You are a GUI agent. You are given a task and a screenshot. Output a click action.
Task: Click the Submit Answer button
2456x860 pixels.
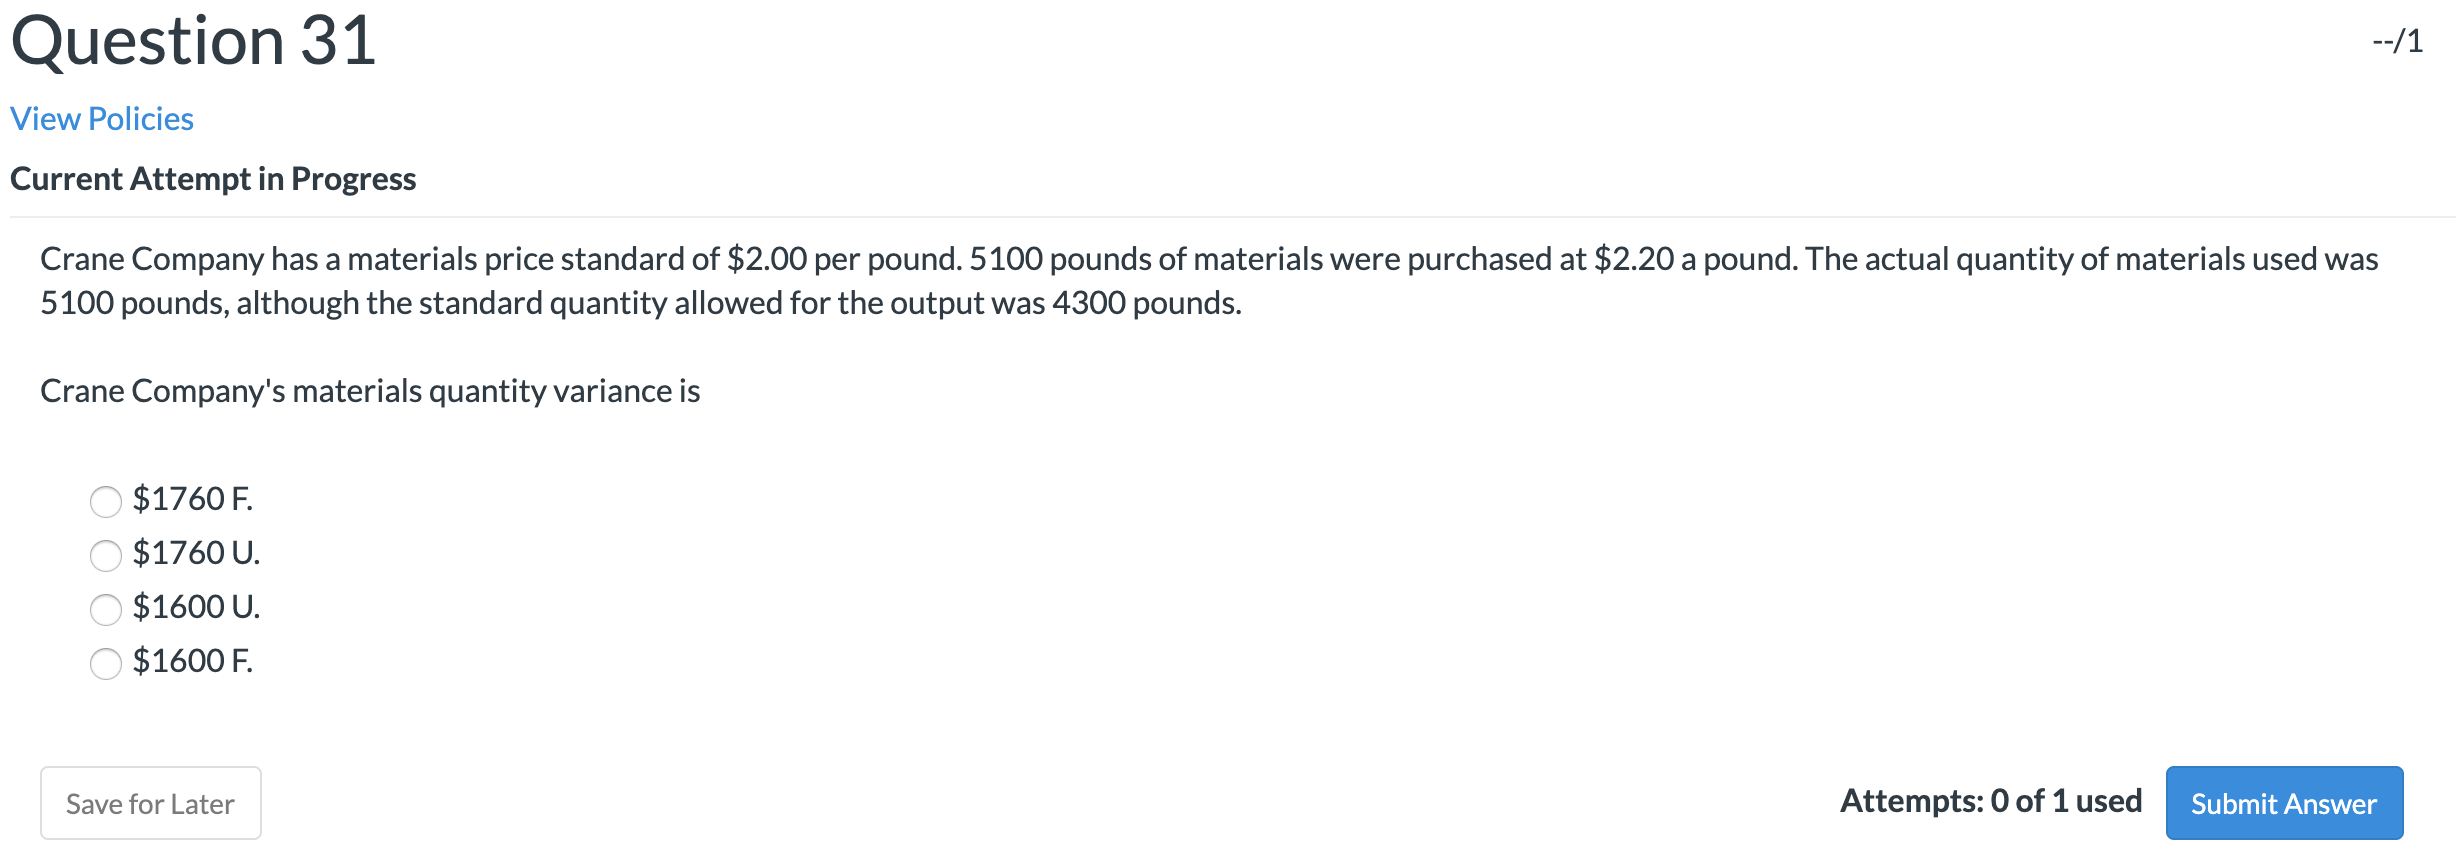coord(2283,802)
